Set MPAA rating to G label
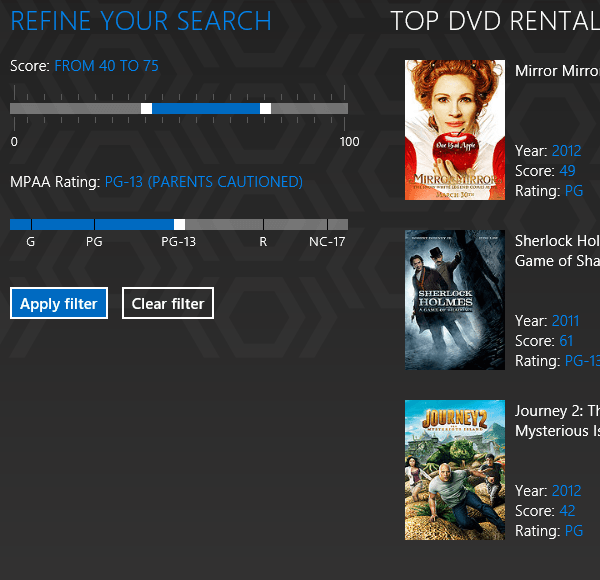This screenshot has width=600, height=580. coord(31,242)
